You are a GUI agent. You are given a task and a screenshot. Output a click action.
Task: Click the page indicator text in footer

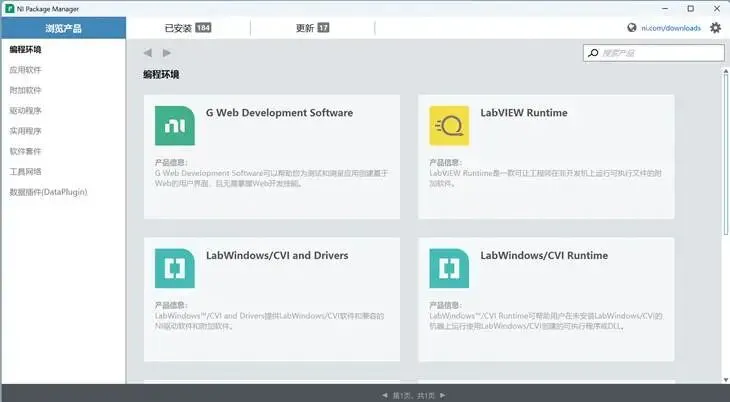pos(413,395)
